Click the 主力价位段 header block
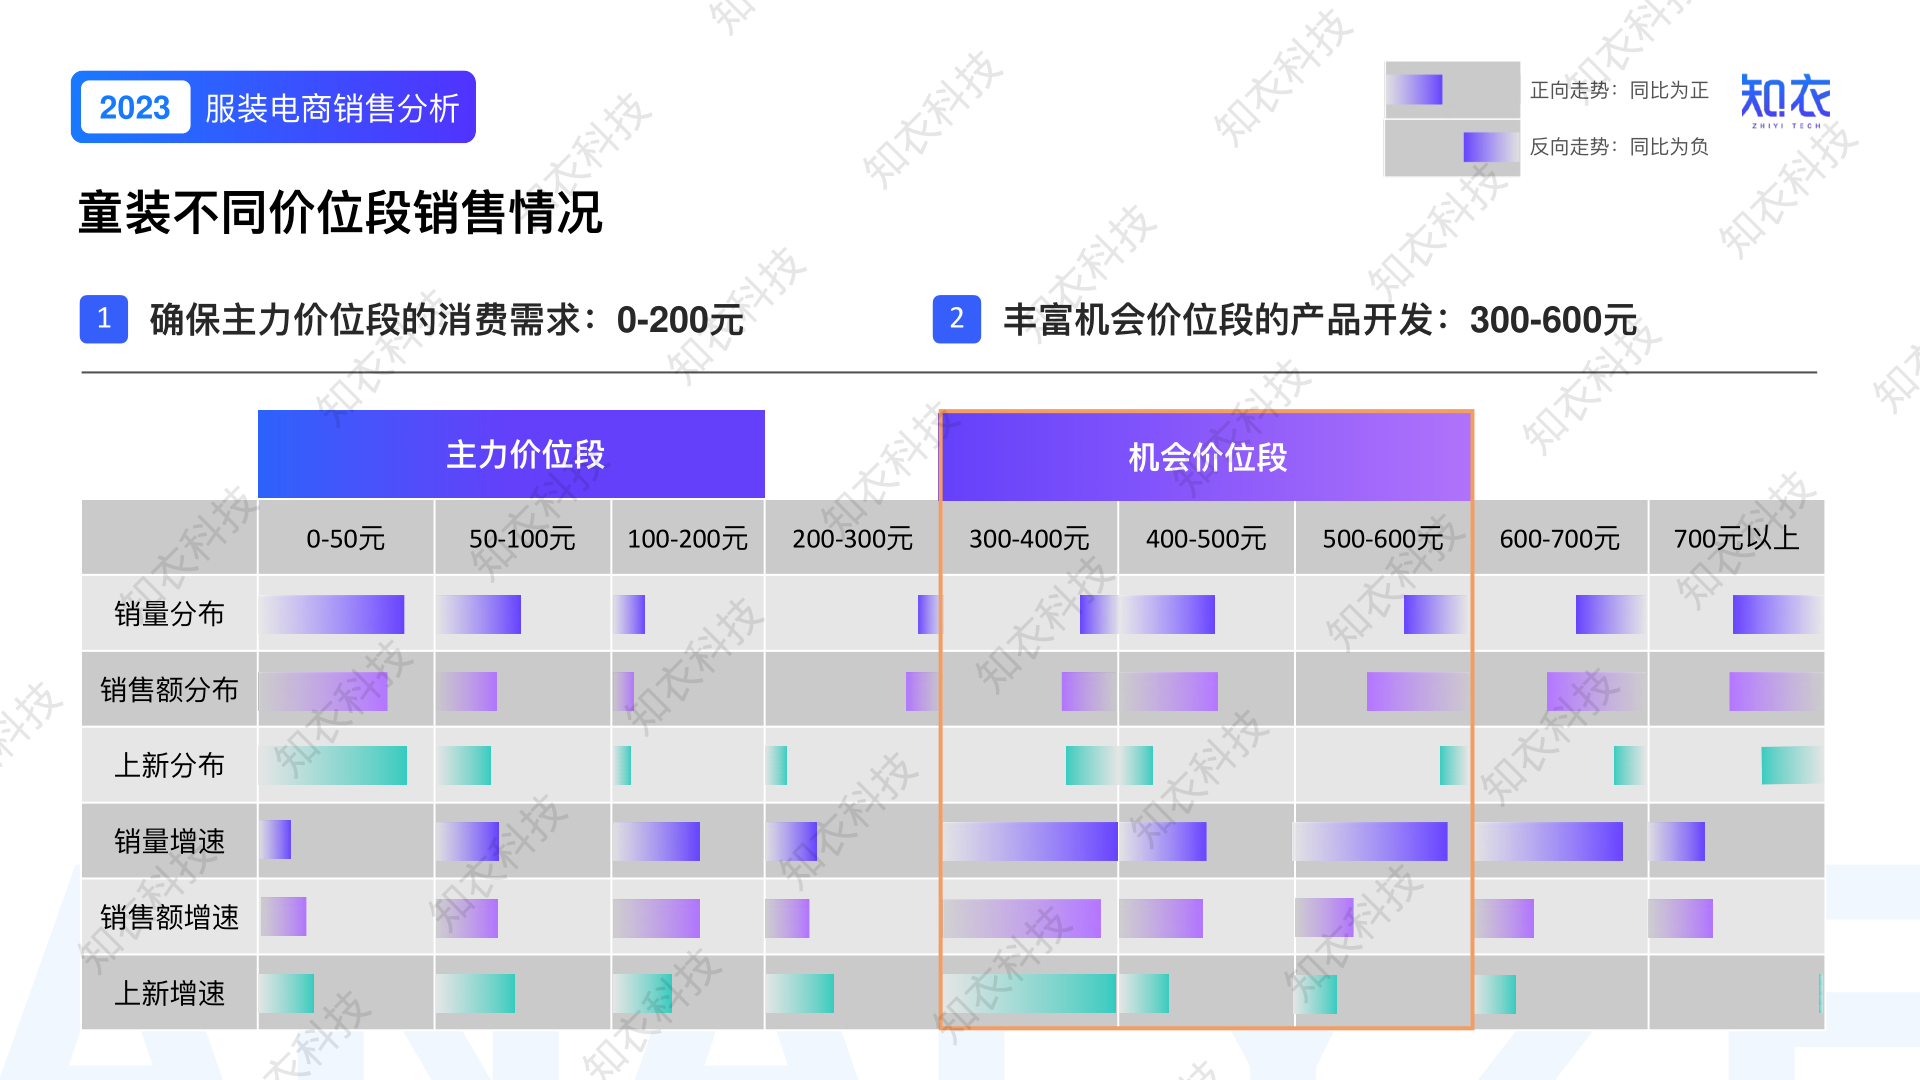Viewport: 1920px width, 1080px height. coord(511,454)
